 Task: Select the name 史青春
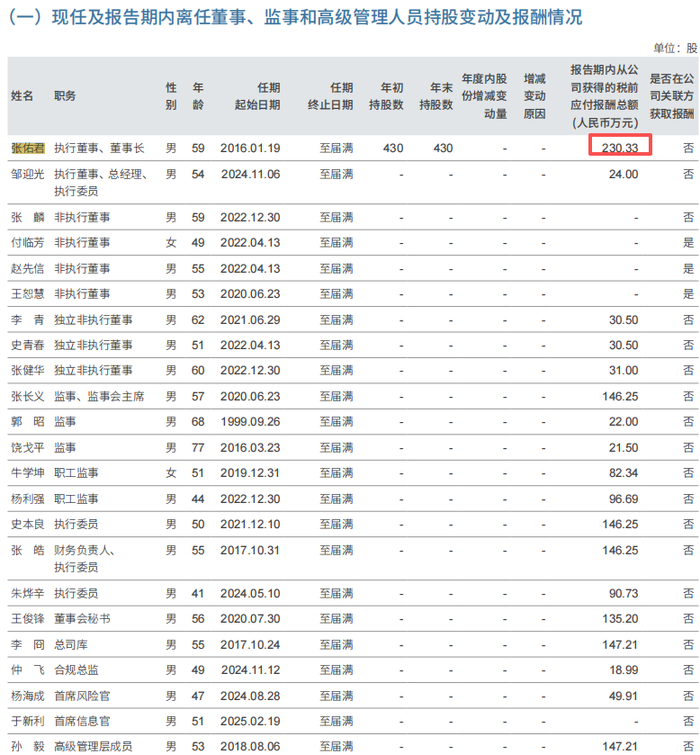pyautogui.click(x=28, y=345)
